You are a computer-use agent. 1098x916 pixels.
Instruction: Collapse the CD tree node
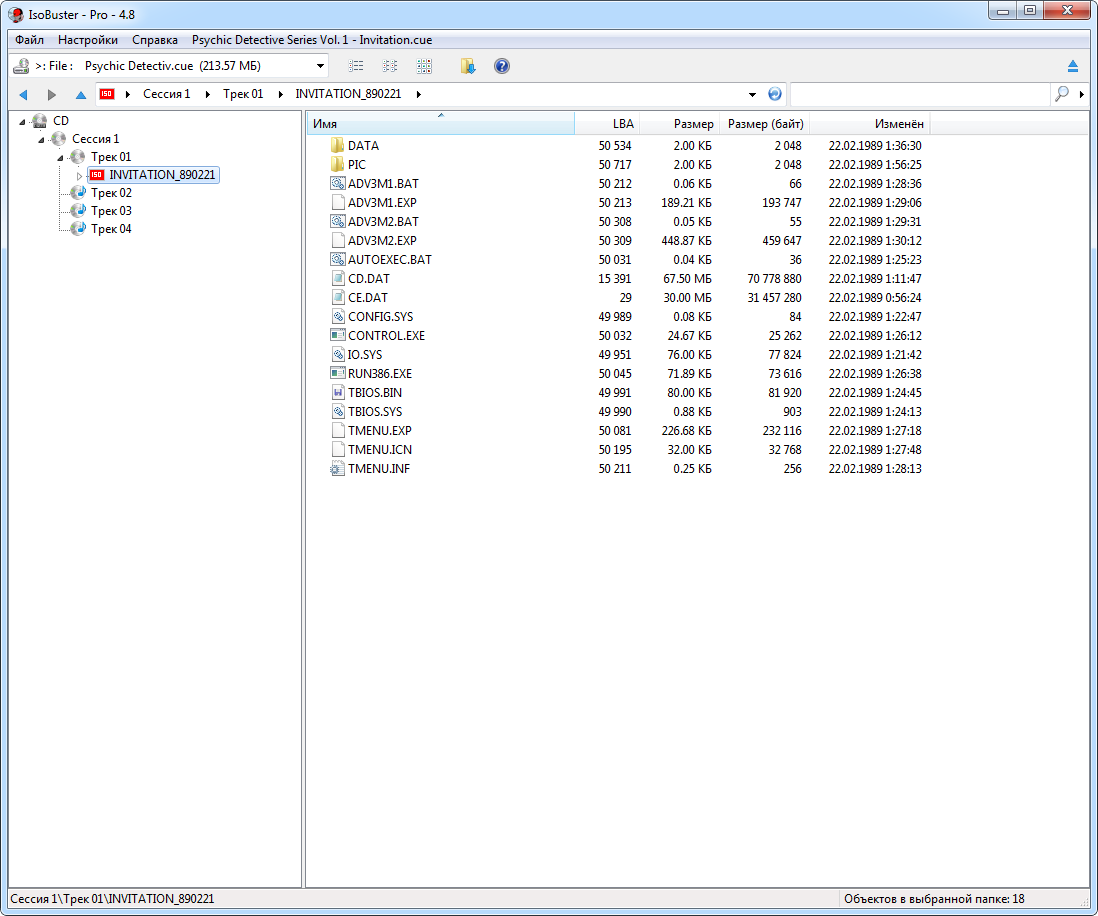click(22, 121)
